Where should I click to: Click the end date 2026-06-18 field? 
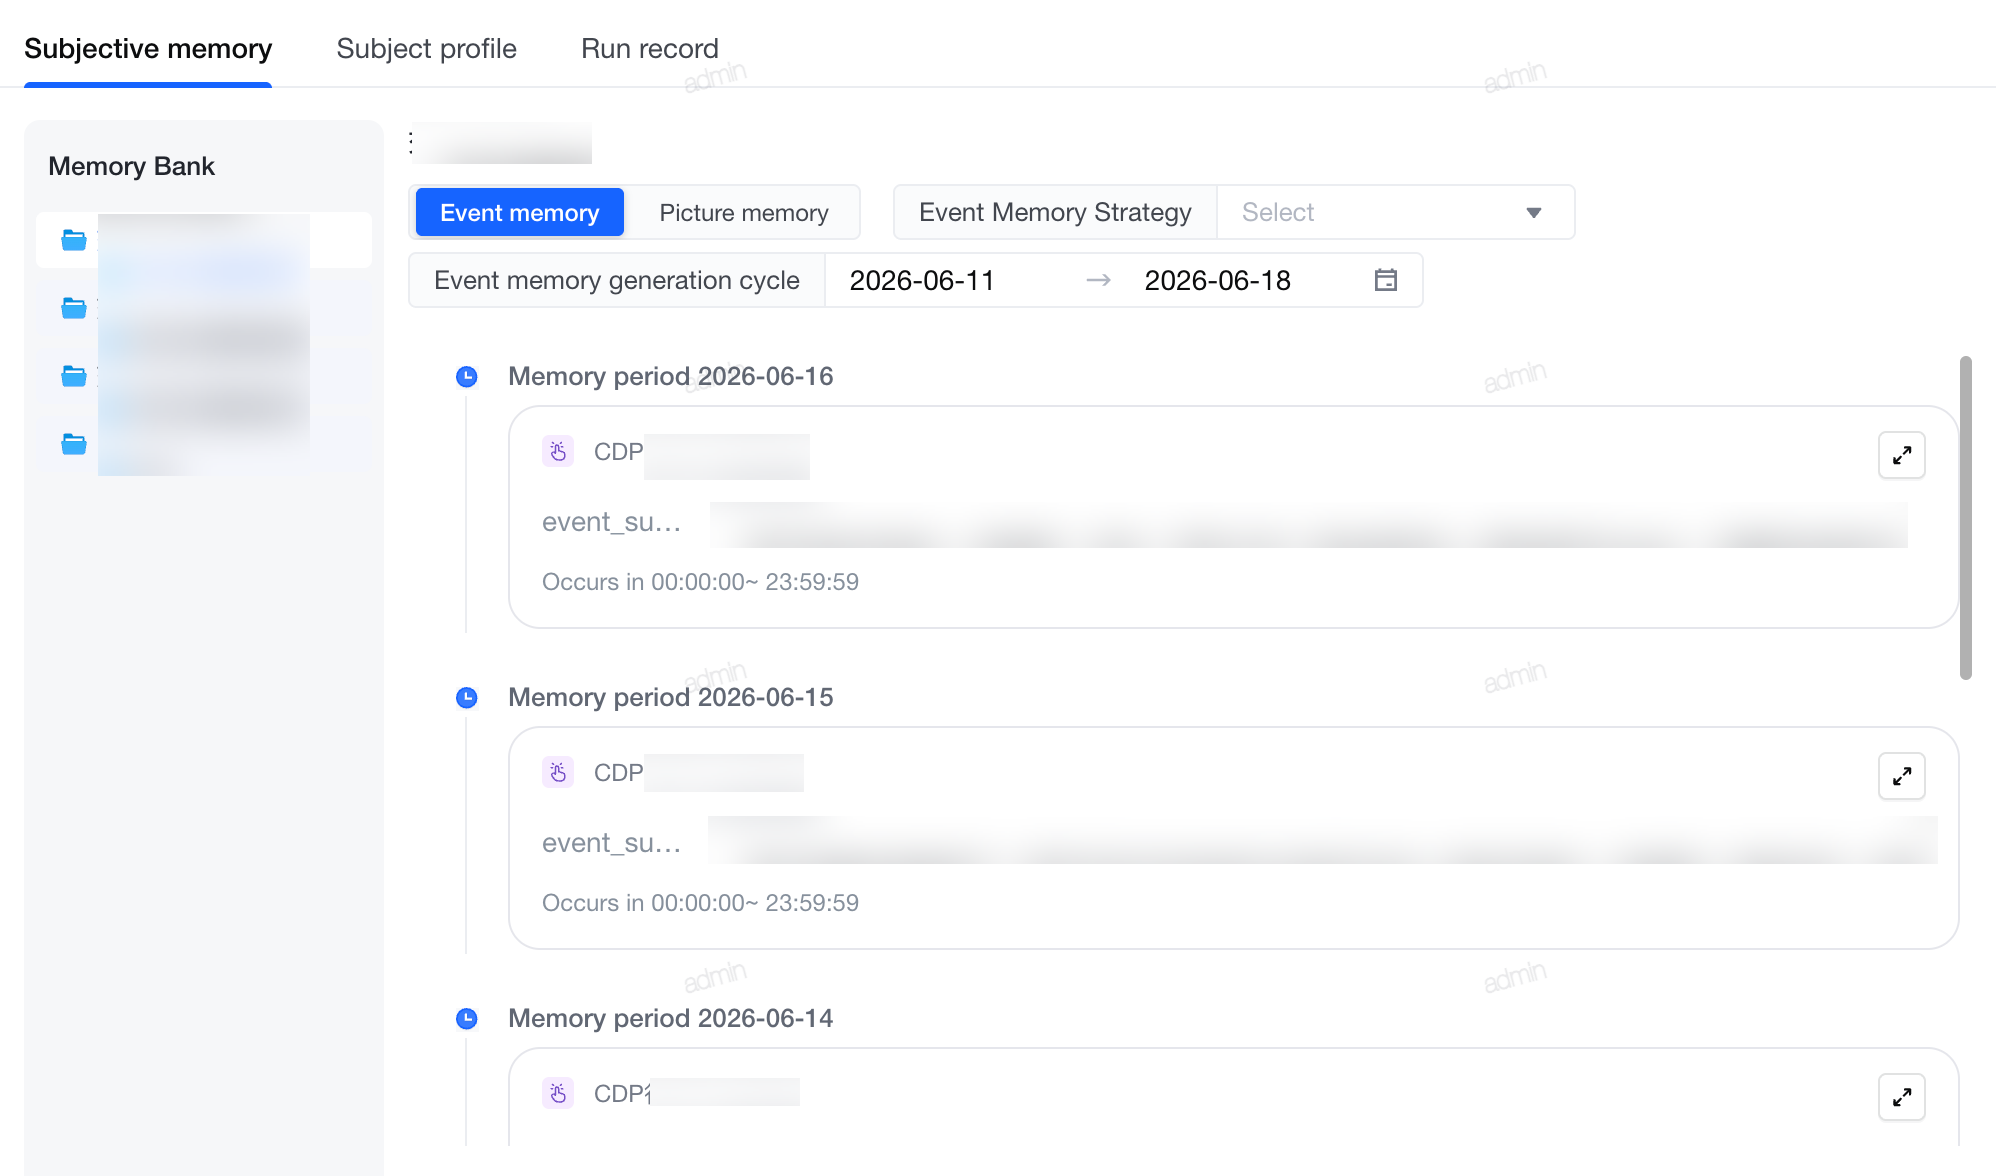(x=1218, y=280)
